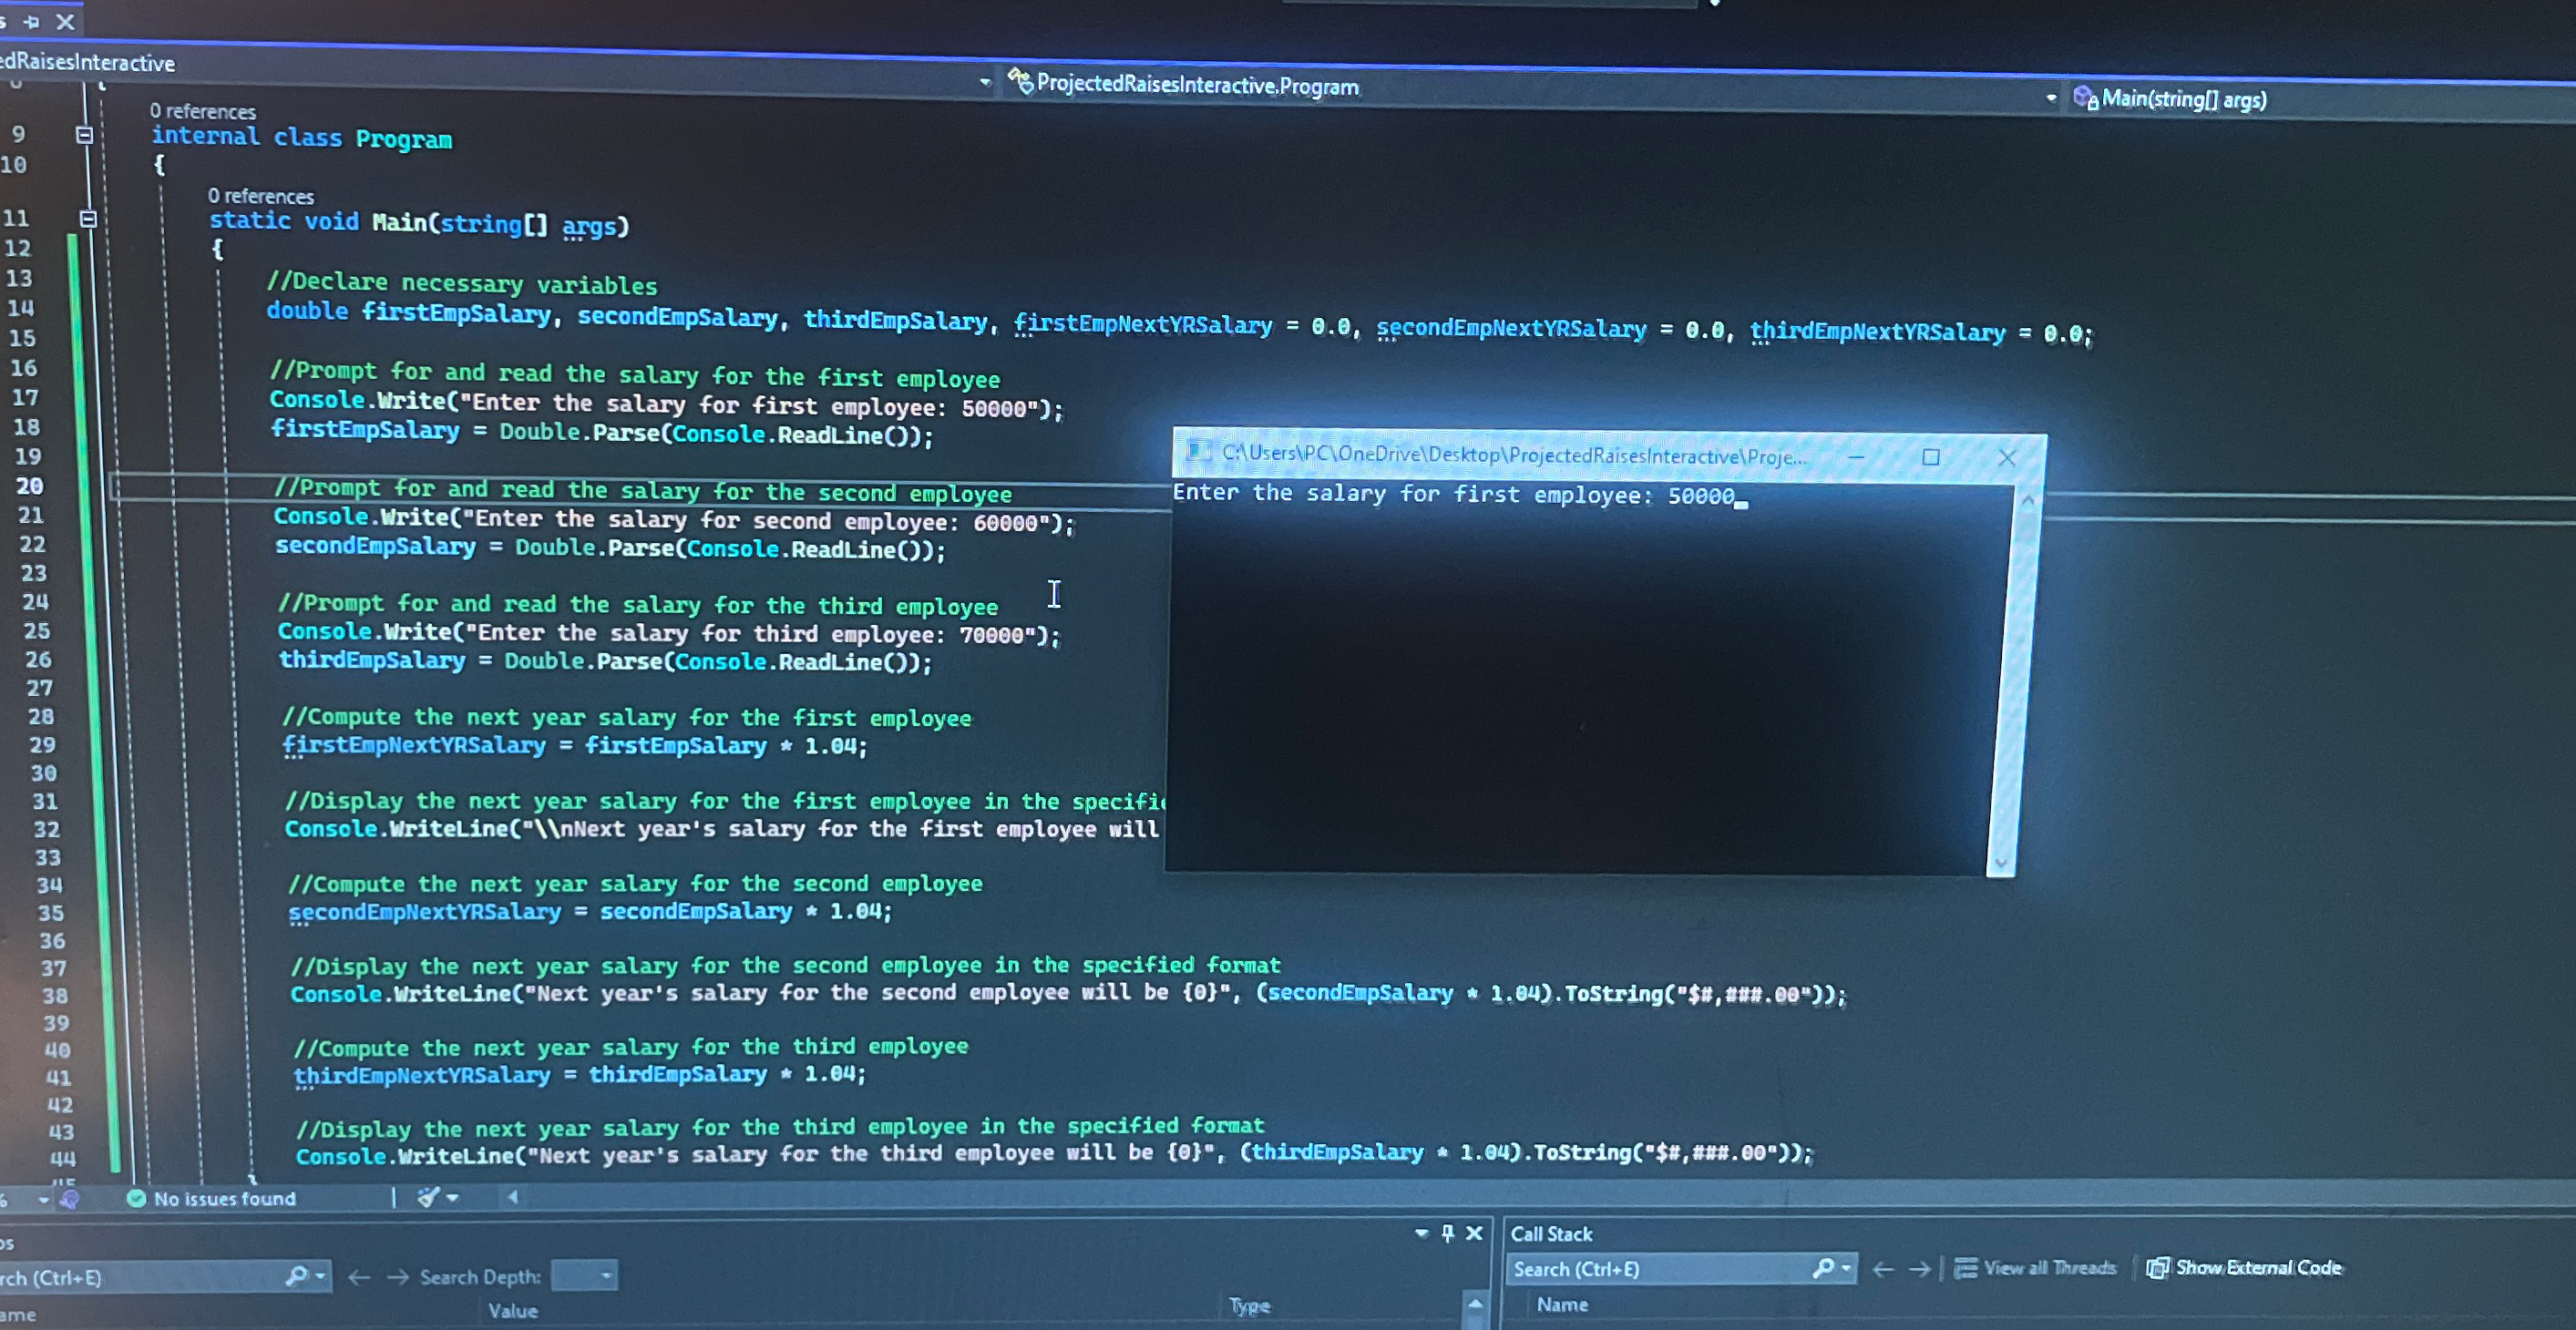Screen dimensions: 2576x1330
Task: Click the Call Stack search magnifier icon
Action: click(x=1824, y=1268)
